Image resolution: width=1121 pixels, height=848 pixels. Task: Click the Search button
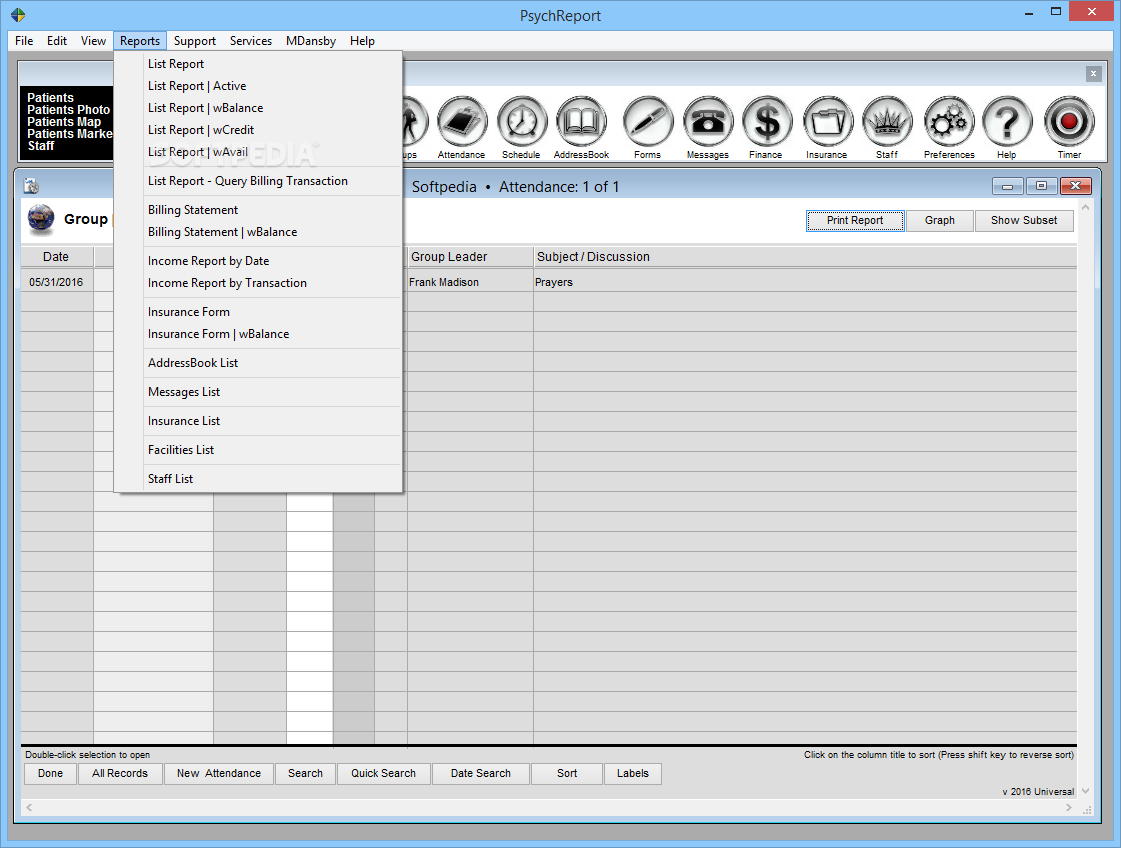pos(305,774)
